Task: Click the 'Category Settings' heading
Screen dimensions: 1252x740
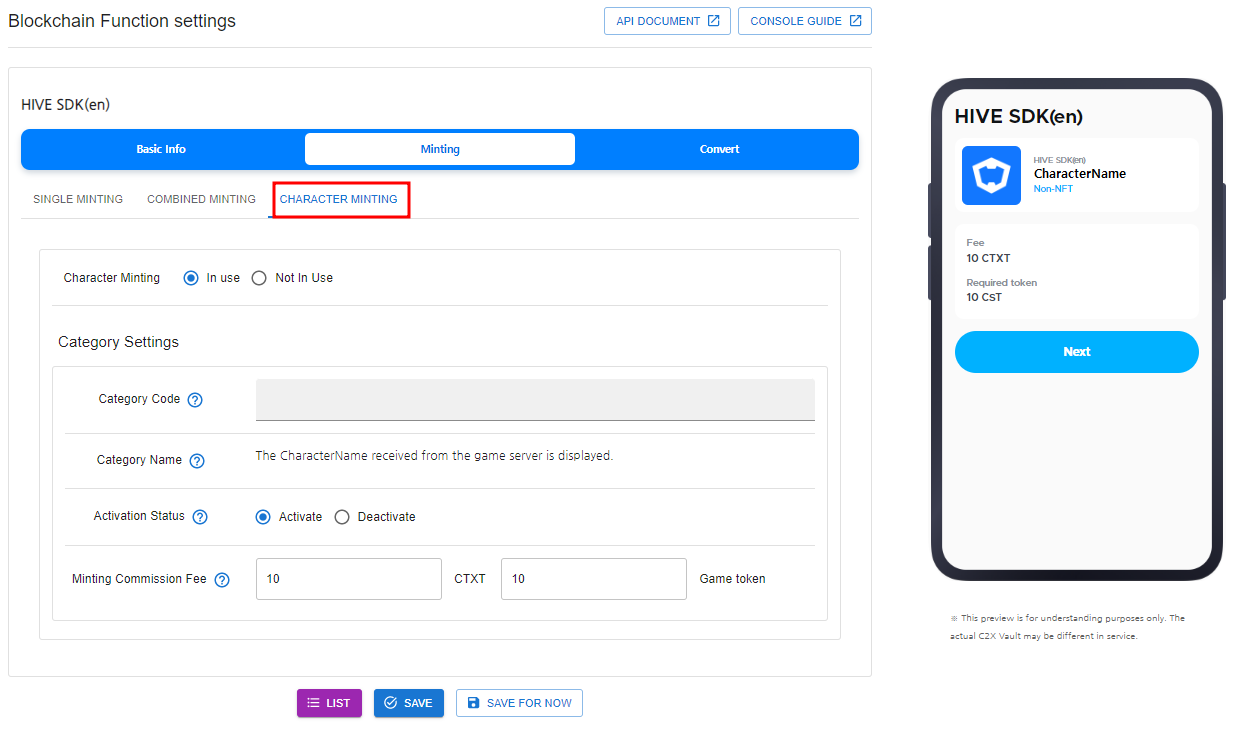Action: pos(118,342)
